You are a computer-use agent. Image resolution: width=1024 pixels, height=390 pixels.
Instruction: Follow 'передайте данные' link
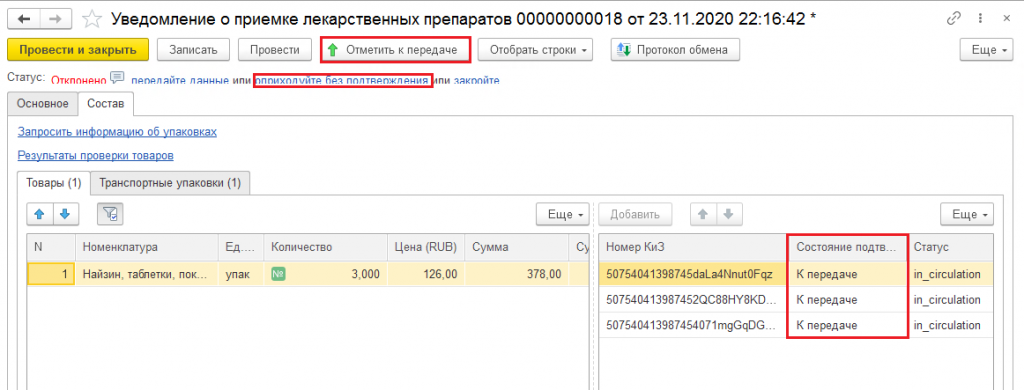180,80
